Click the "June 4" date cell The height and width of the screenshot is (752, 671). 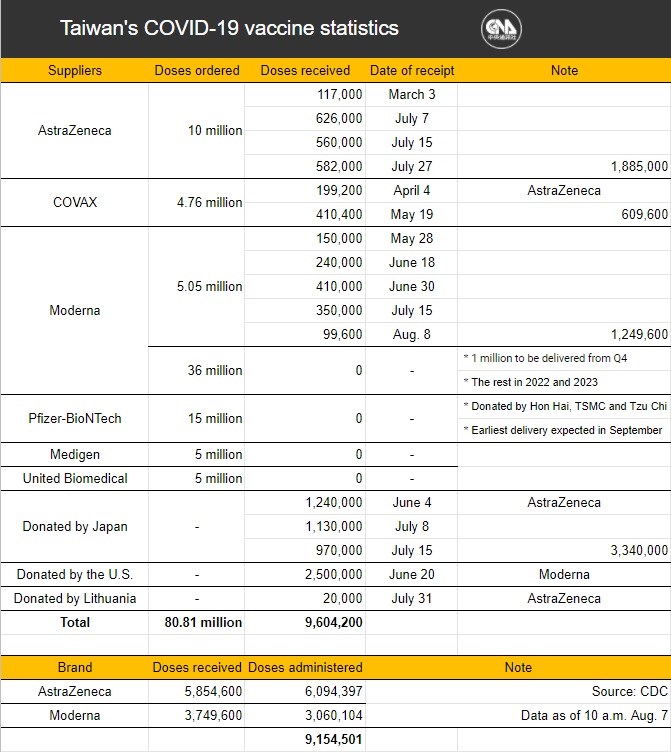point(412,502)
